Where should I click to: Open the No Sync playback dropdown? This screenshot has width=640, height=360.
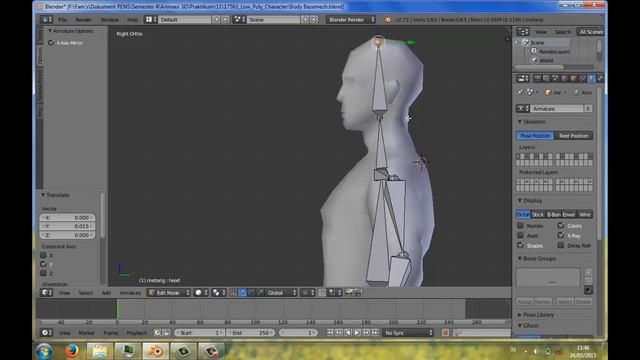[408, 333]
